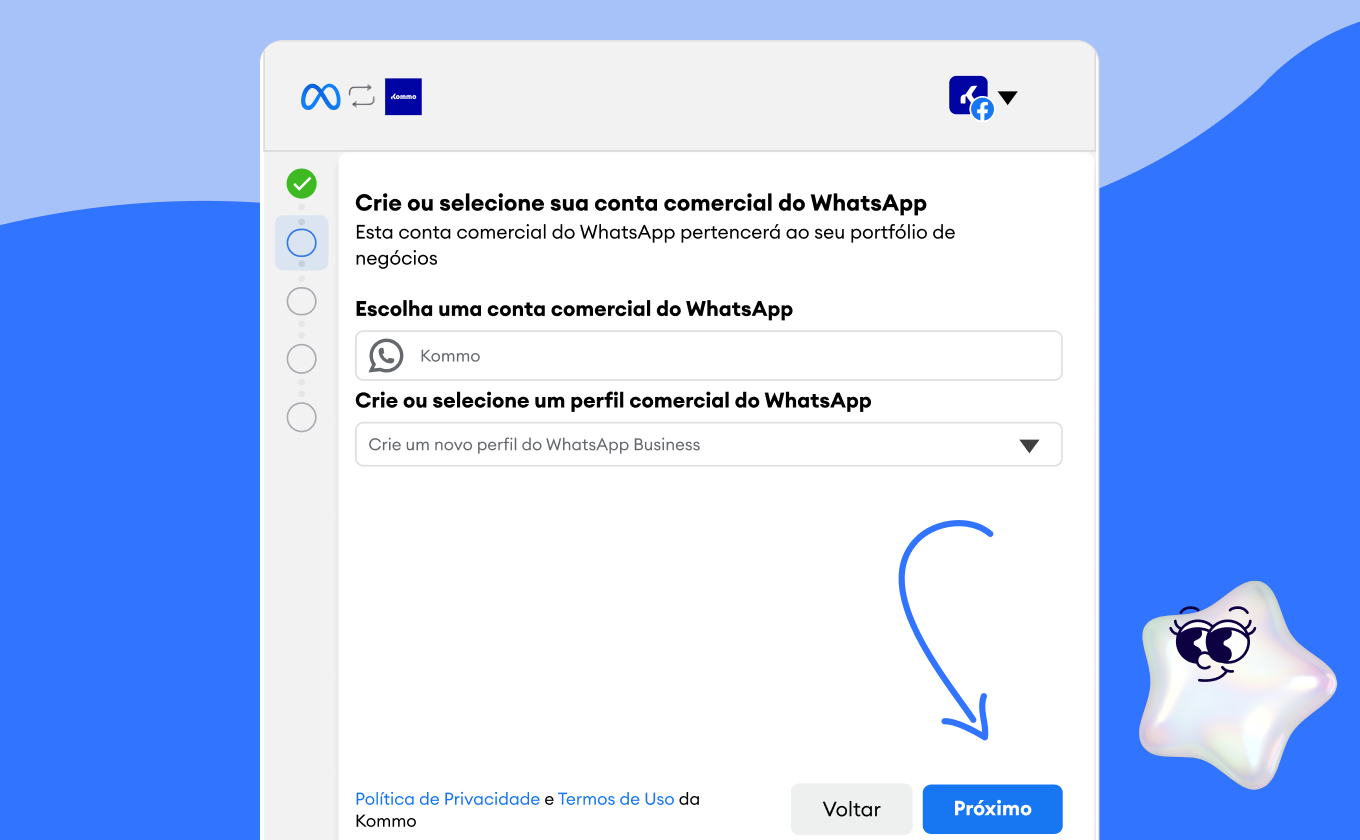Screen dimensions: 1360x840
Task: Expand the account switcher arrow
Action: click(x=1008, y=97)
